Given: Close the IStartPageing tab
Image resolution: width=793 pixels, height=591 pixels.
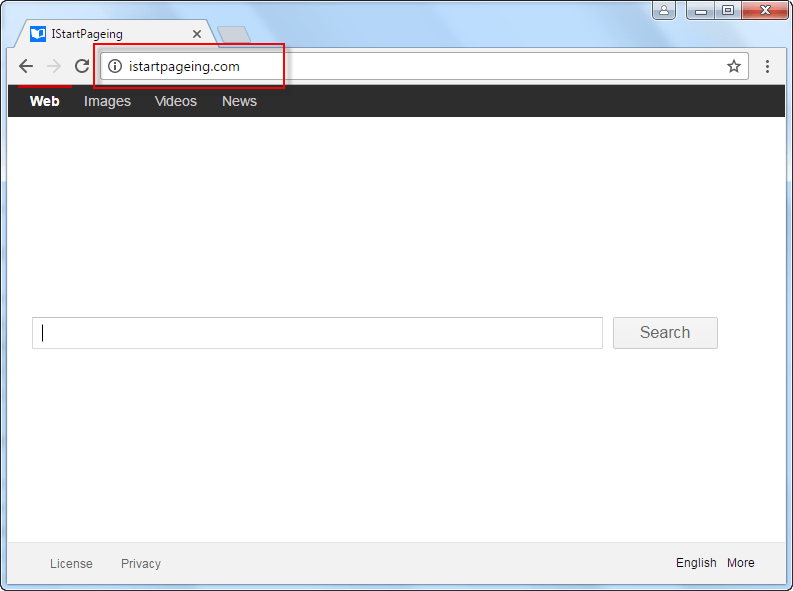Looking at the screenshot, I should point(197,34).
